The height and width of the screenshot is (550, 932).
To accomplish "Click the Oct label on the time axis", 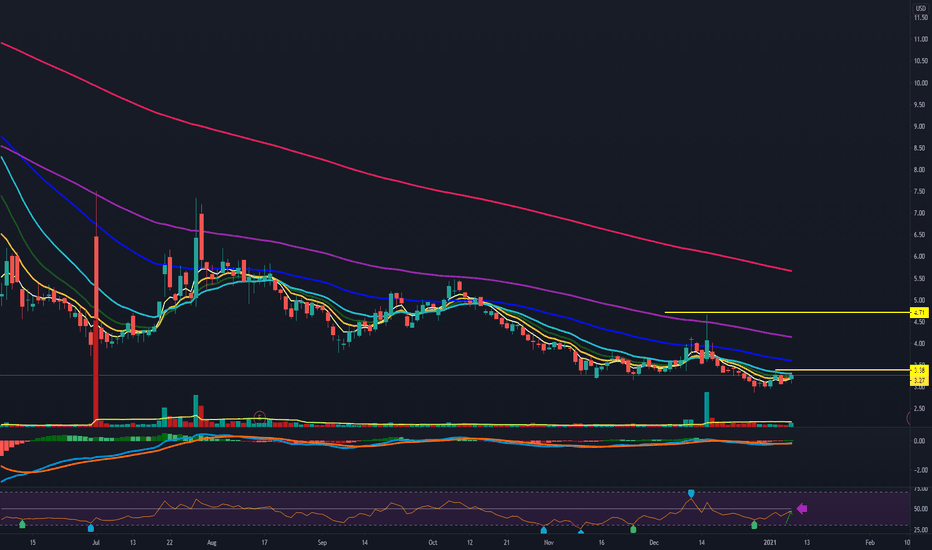I will click(433, 542).
